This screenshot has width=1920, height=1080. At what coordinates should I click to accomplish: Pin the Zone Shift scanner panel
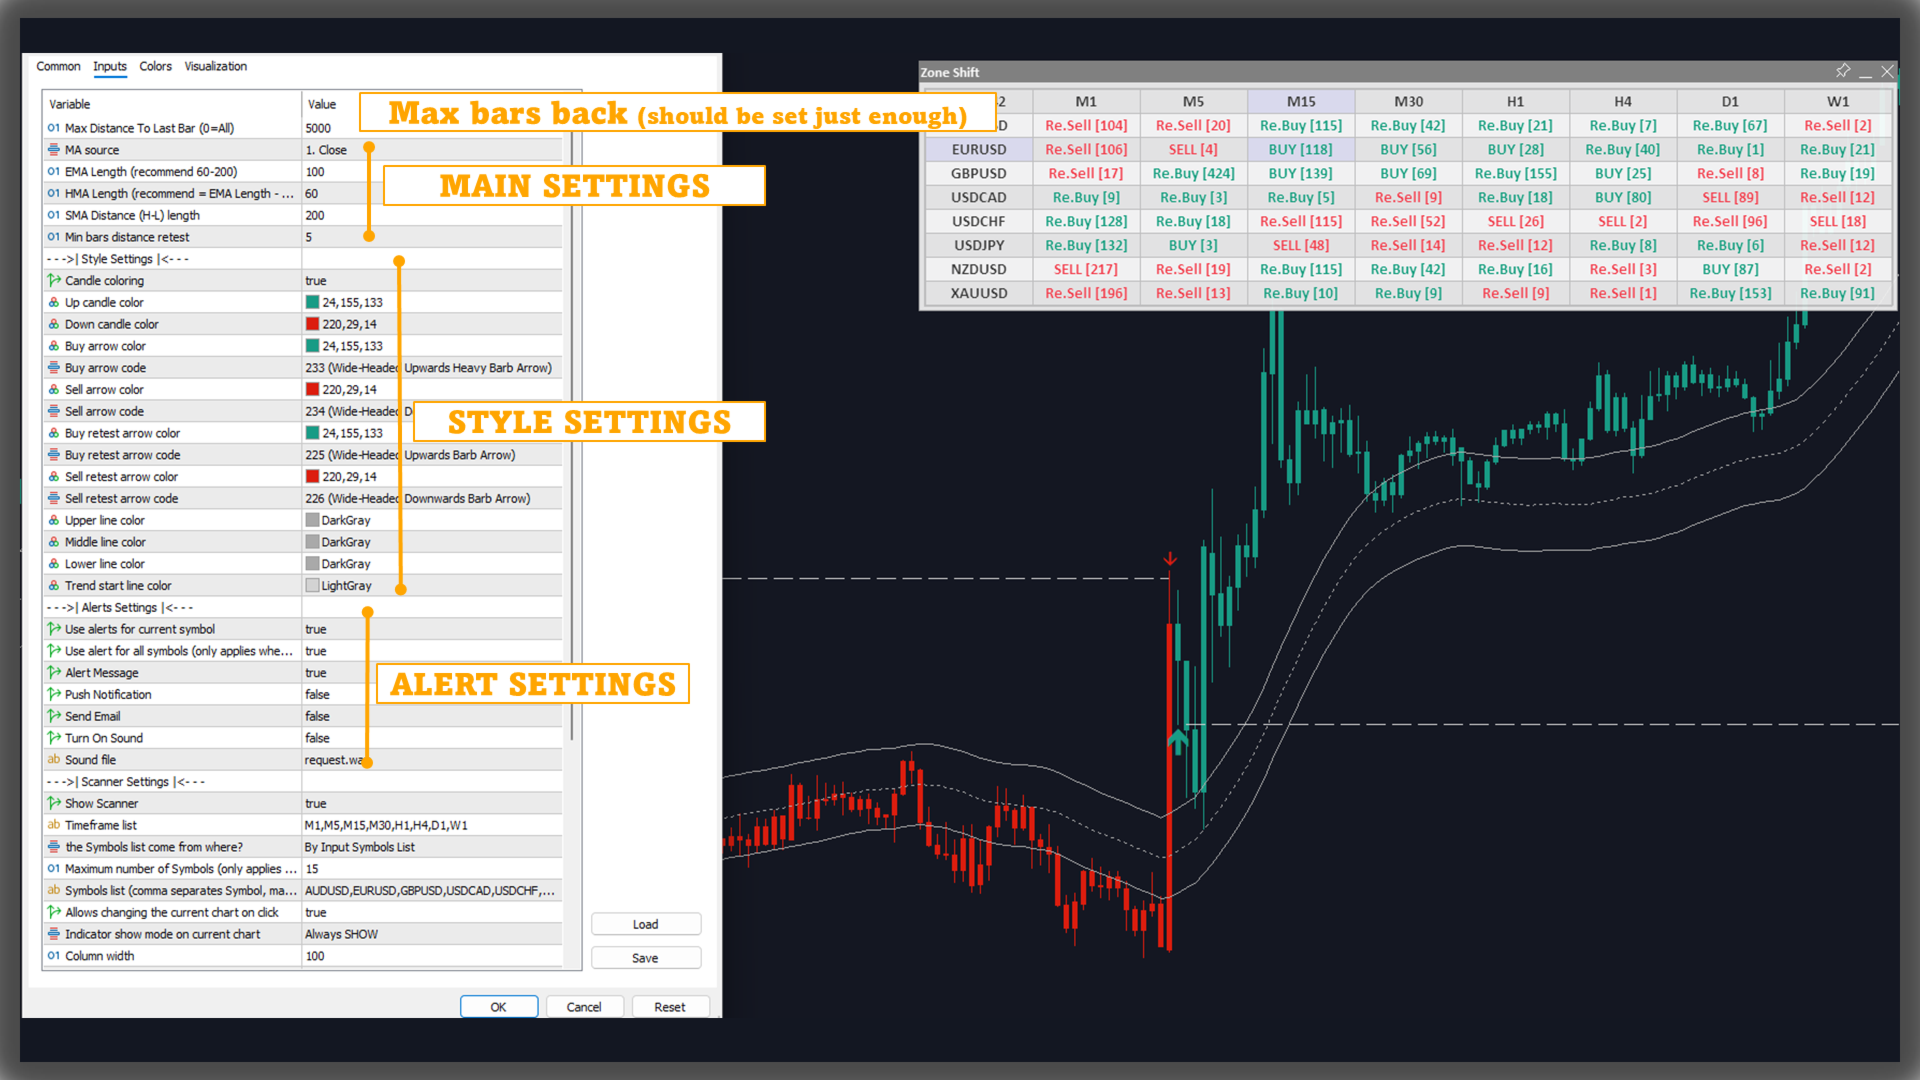[1842, 71]
